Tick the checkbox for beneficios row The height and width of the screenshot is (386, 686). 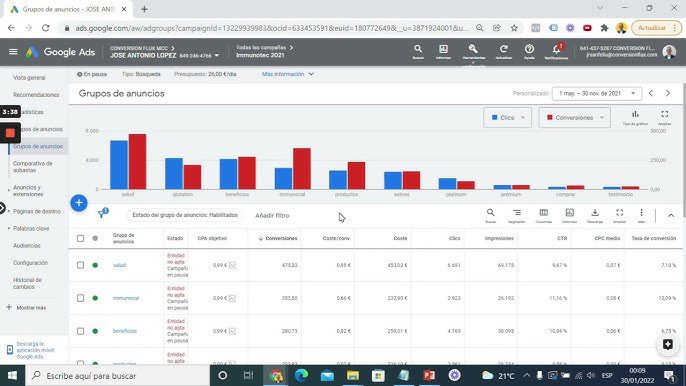click(80, 331)
